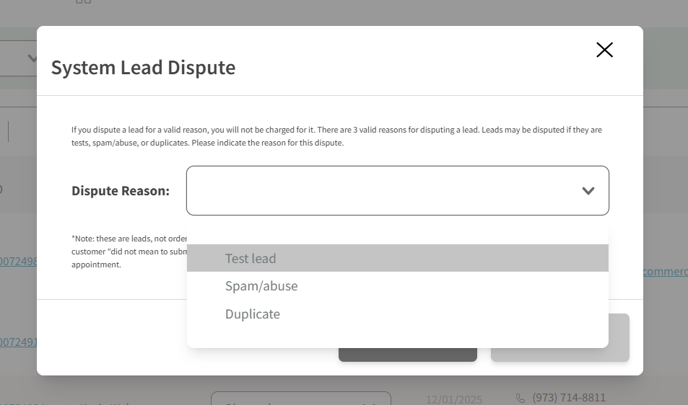Expand the background dropdown chevron at top left

[x=32, y=58]
